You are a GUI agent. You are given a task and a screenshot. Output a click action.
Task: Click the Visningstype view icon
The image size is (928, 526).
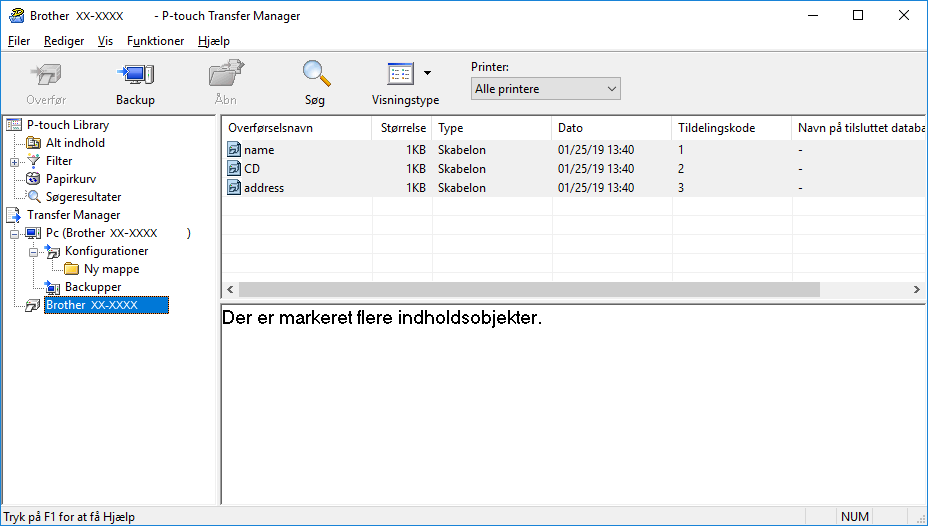tap(400, 75)
